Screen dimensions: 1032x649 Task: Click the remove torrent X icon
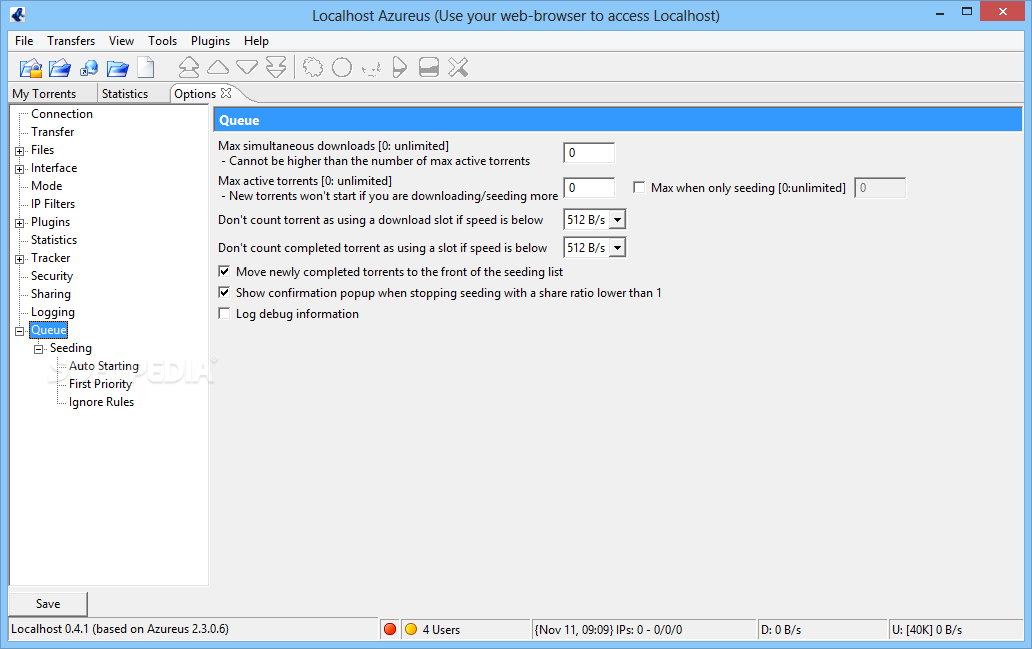click(x=458, y=67)
